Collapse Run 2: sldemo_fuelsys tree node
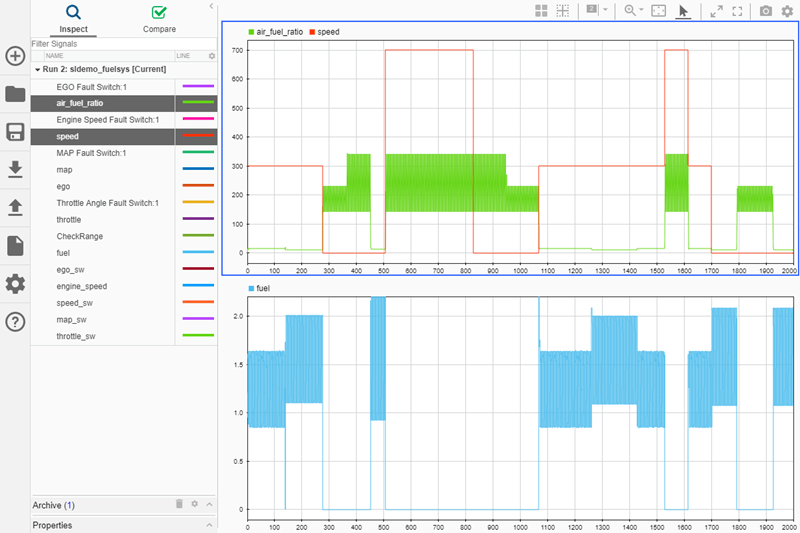 (x=37, y=69)
